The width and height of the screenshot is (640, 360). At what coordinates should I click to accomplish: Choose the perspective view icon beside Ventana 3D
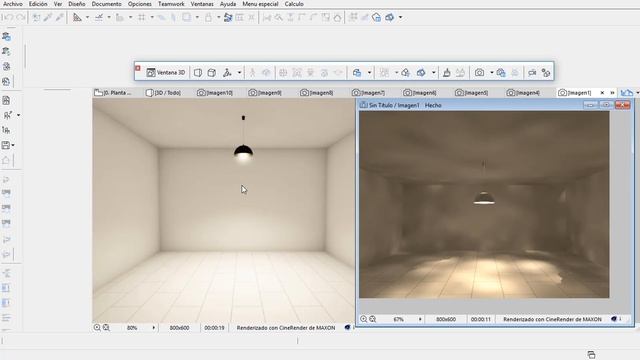pyautogui.click(x=198, y=73)
